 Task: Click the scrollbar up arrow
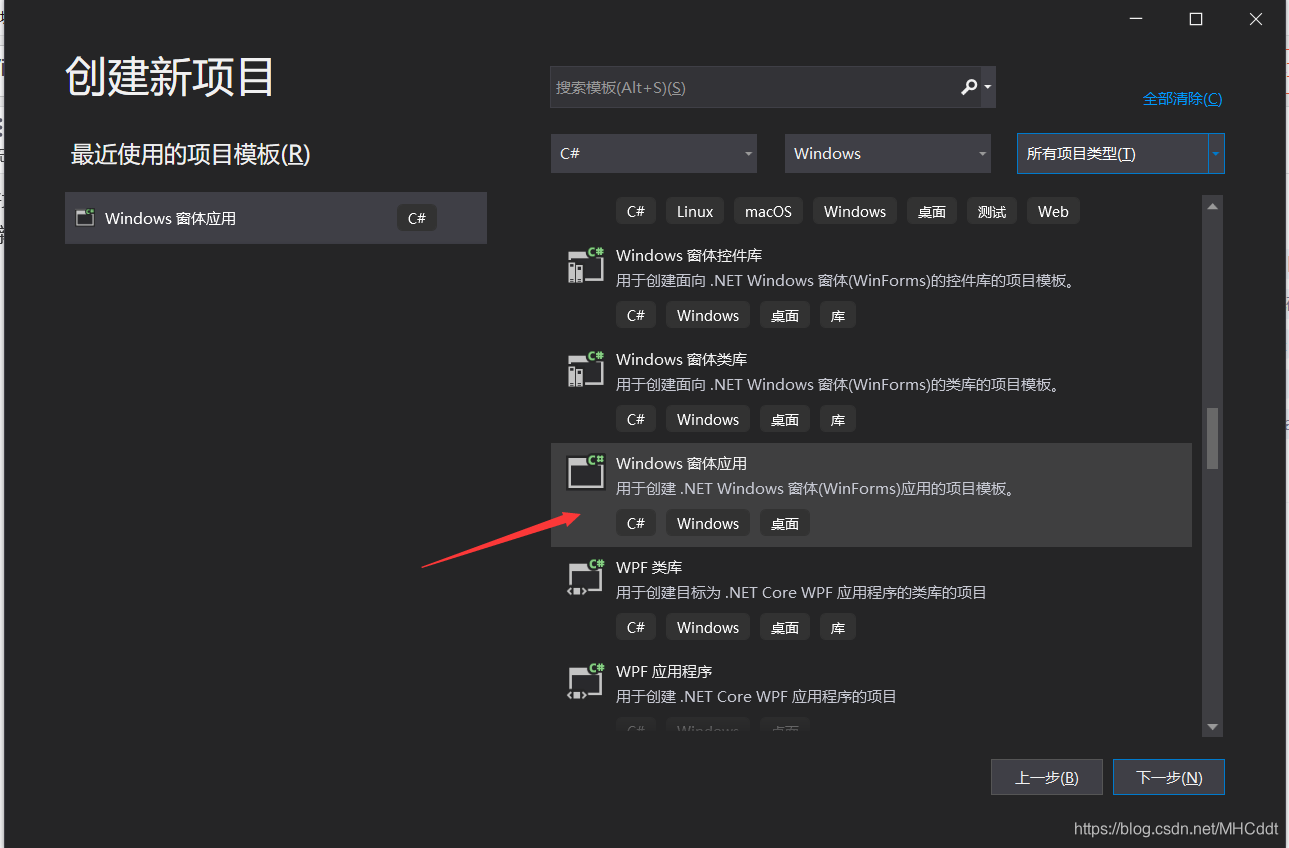click(1212, 206)
